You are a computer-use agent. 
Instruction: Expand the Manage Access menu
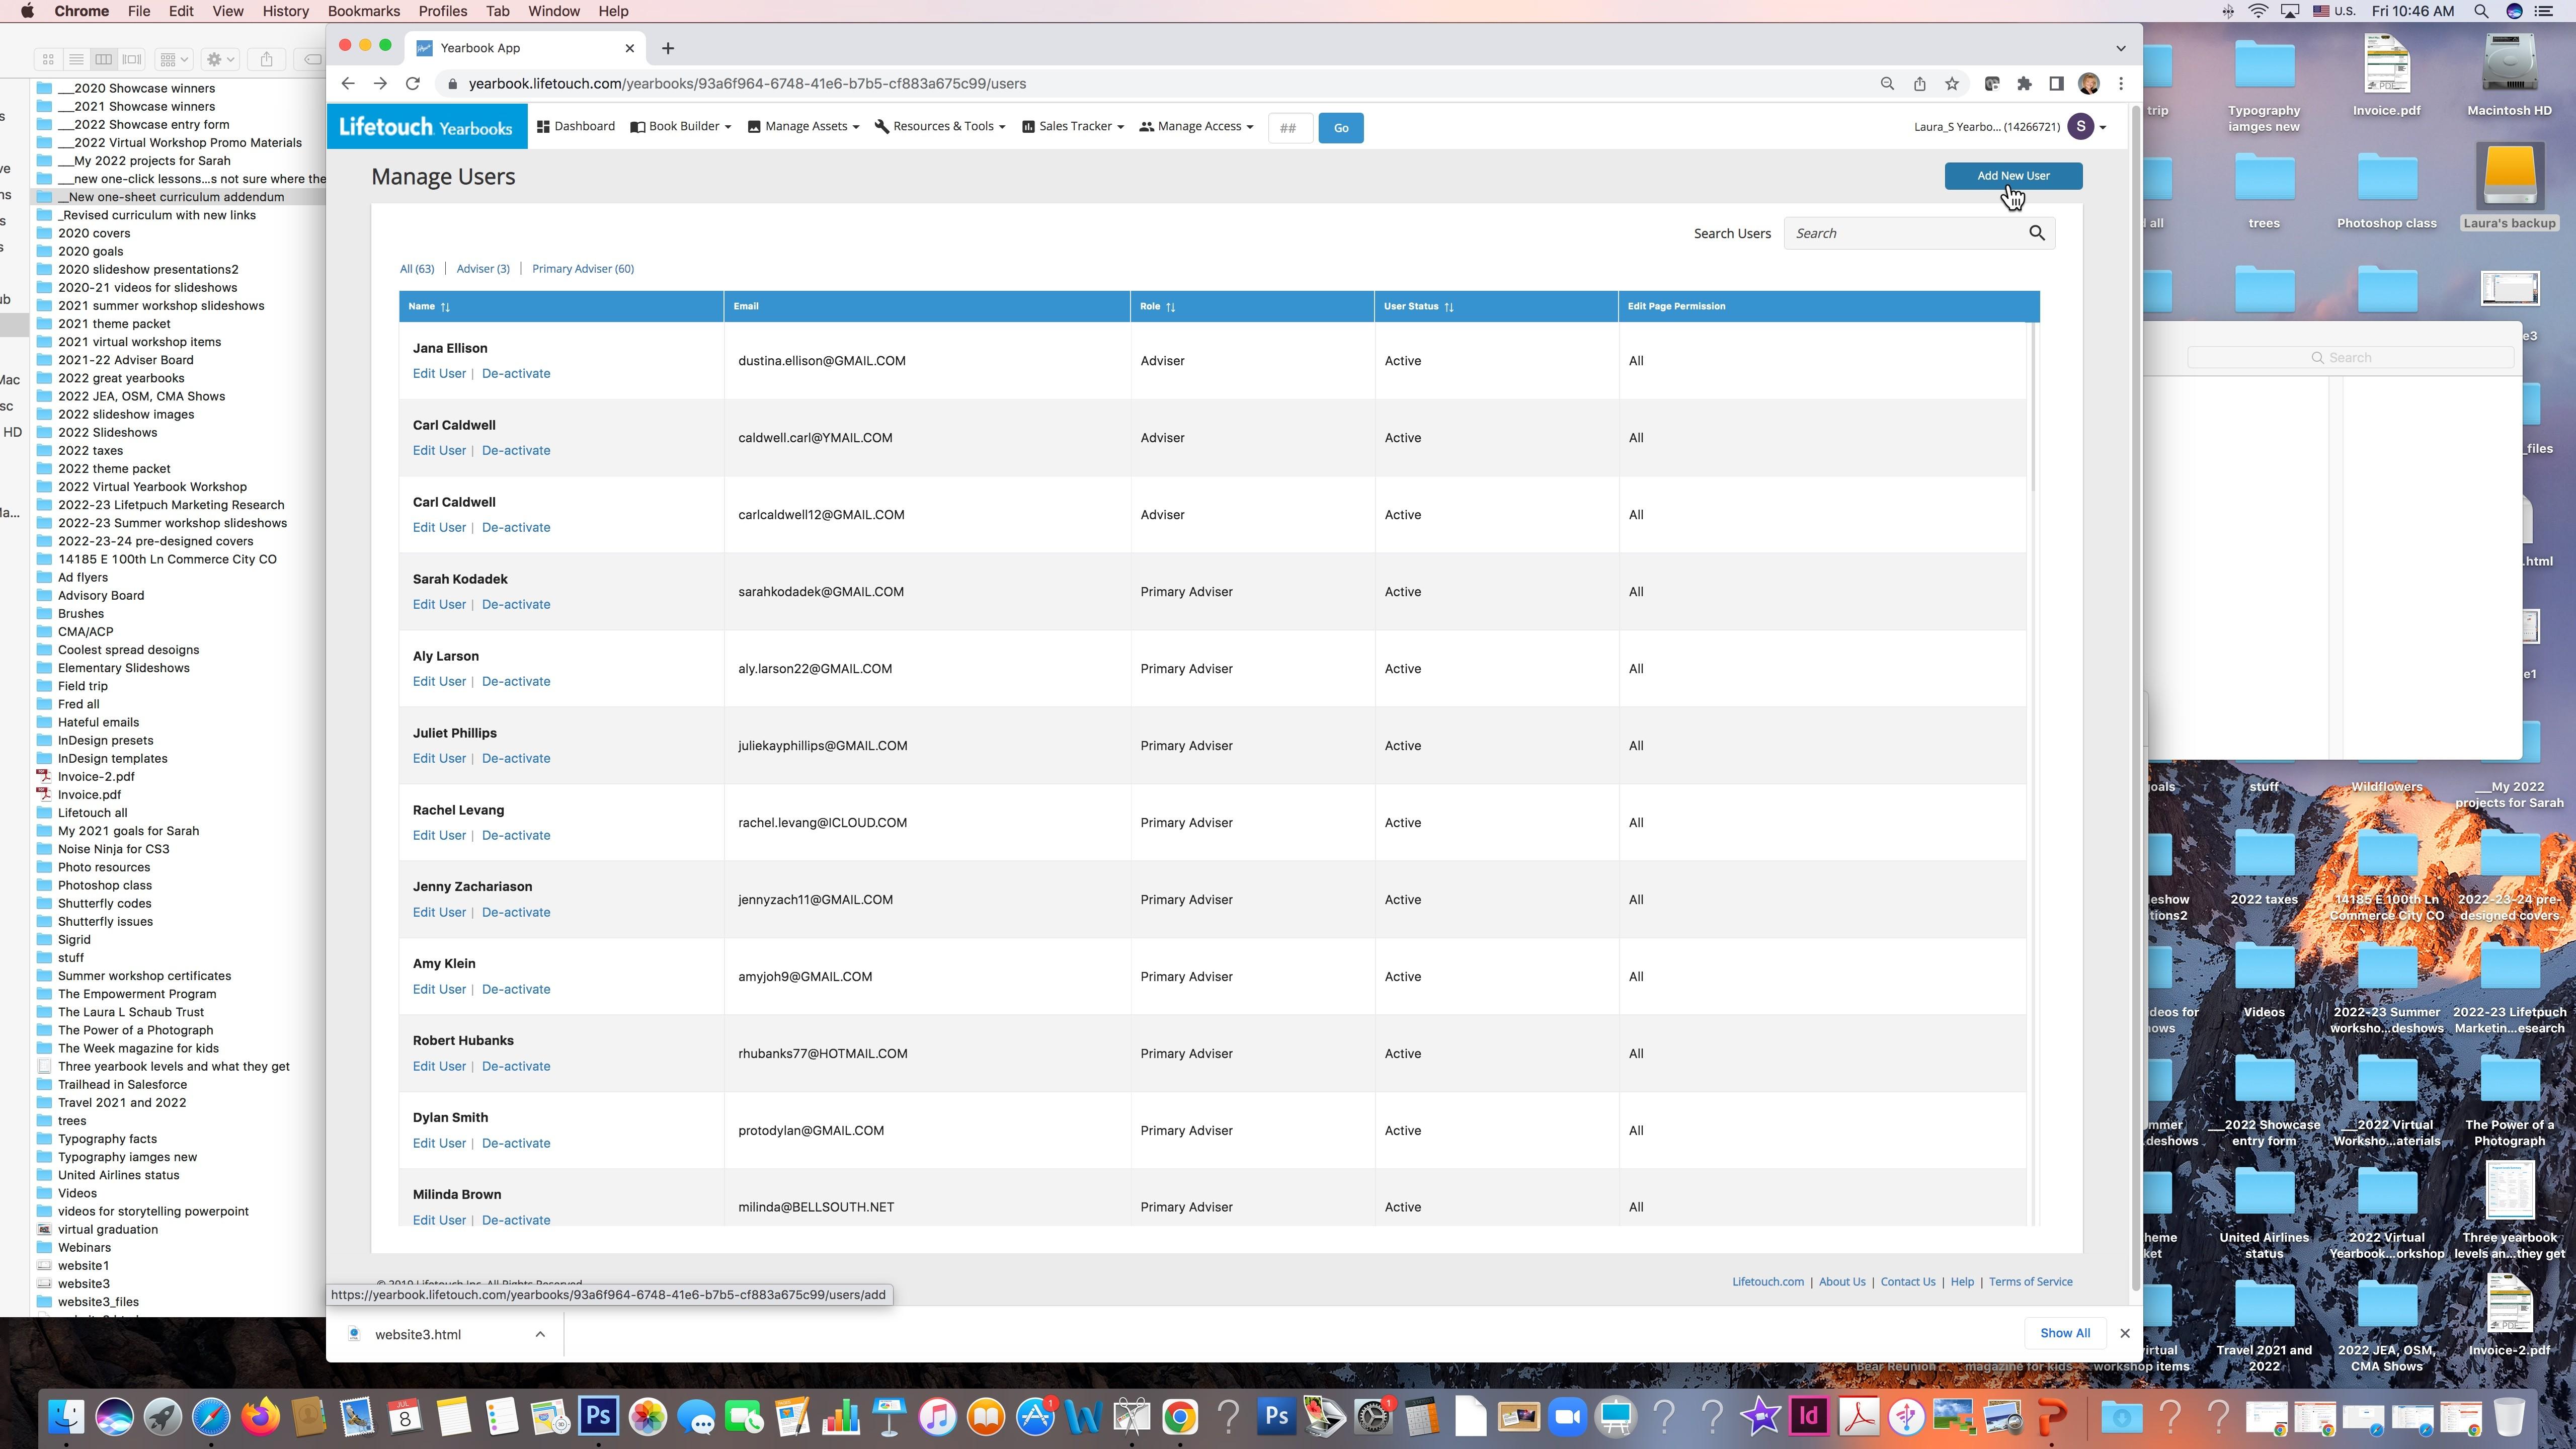click(x=1196, y=127)
